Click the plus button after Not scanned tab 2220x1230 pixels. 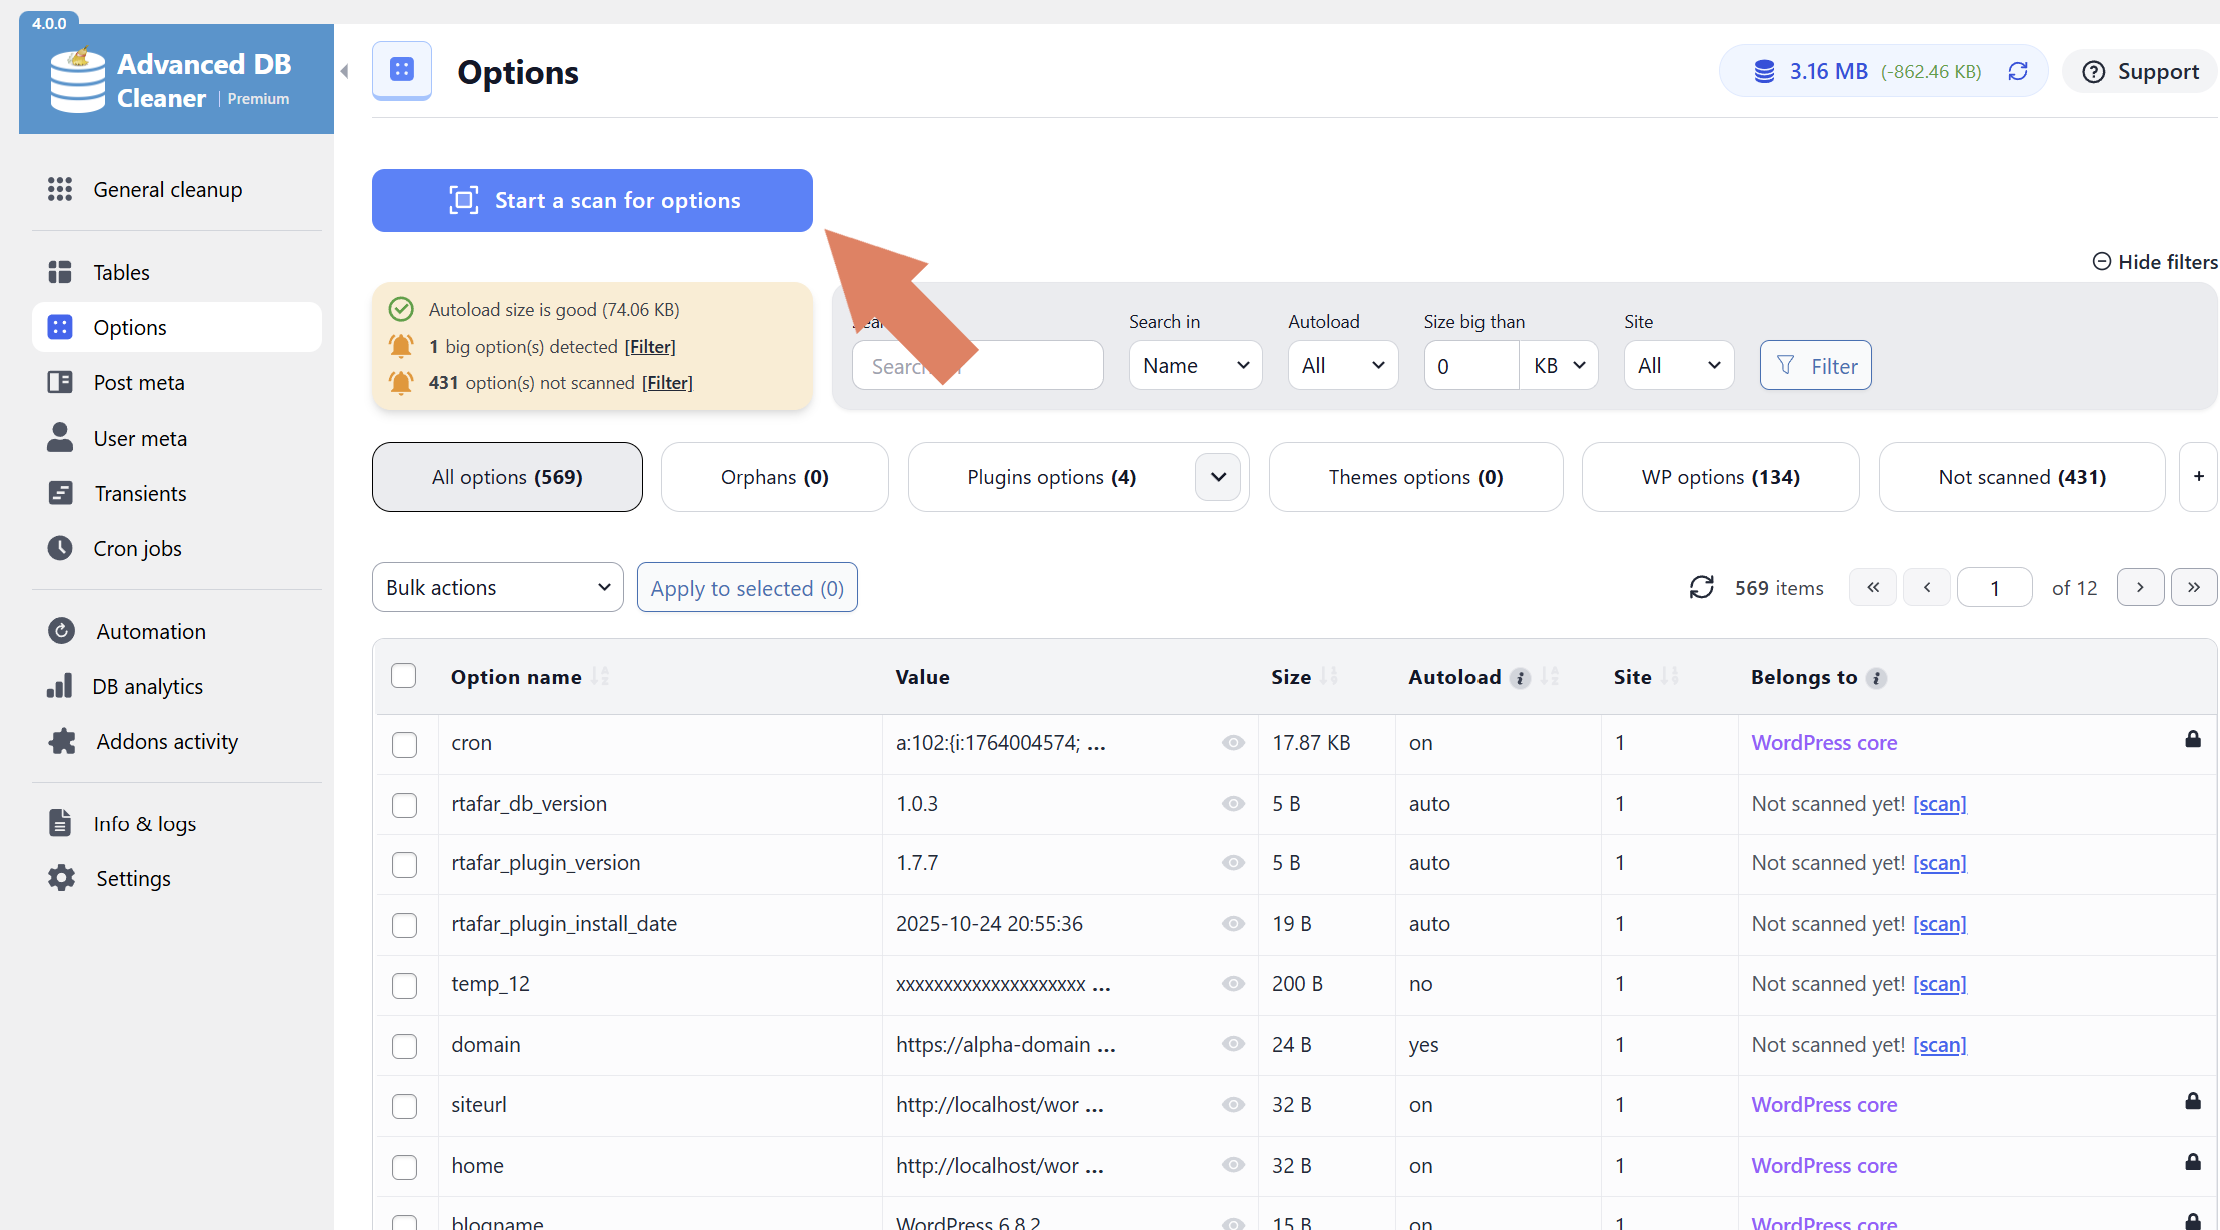click(x=2198, y=477)
